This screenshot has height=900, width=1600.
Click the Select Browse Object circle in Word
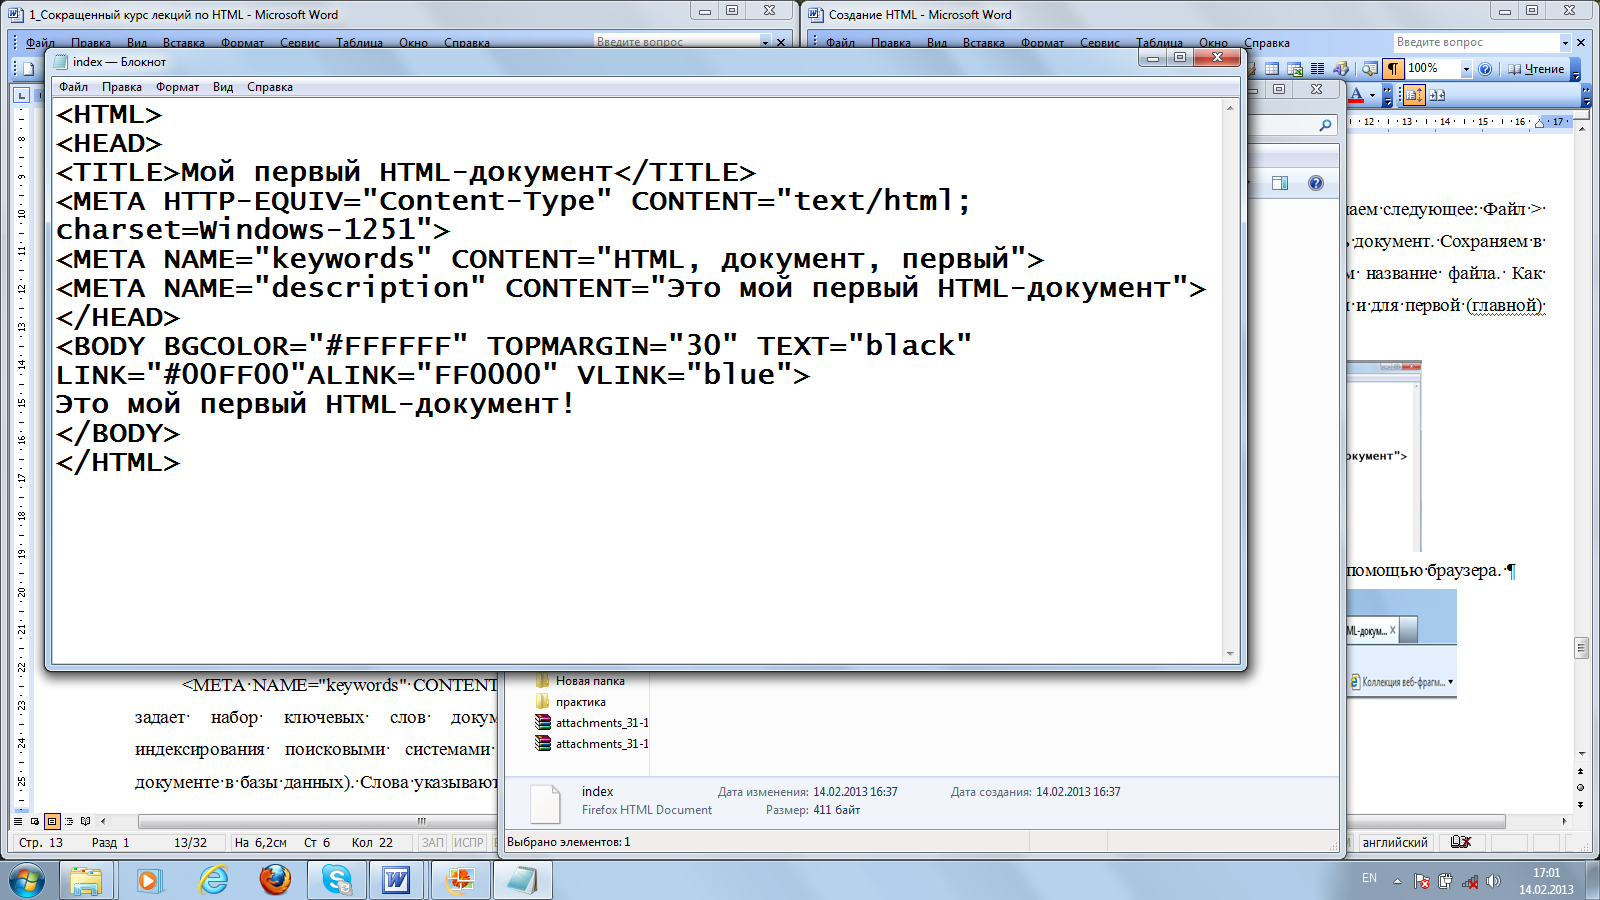[1580, 788]
